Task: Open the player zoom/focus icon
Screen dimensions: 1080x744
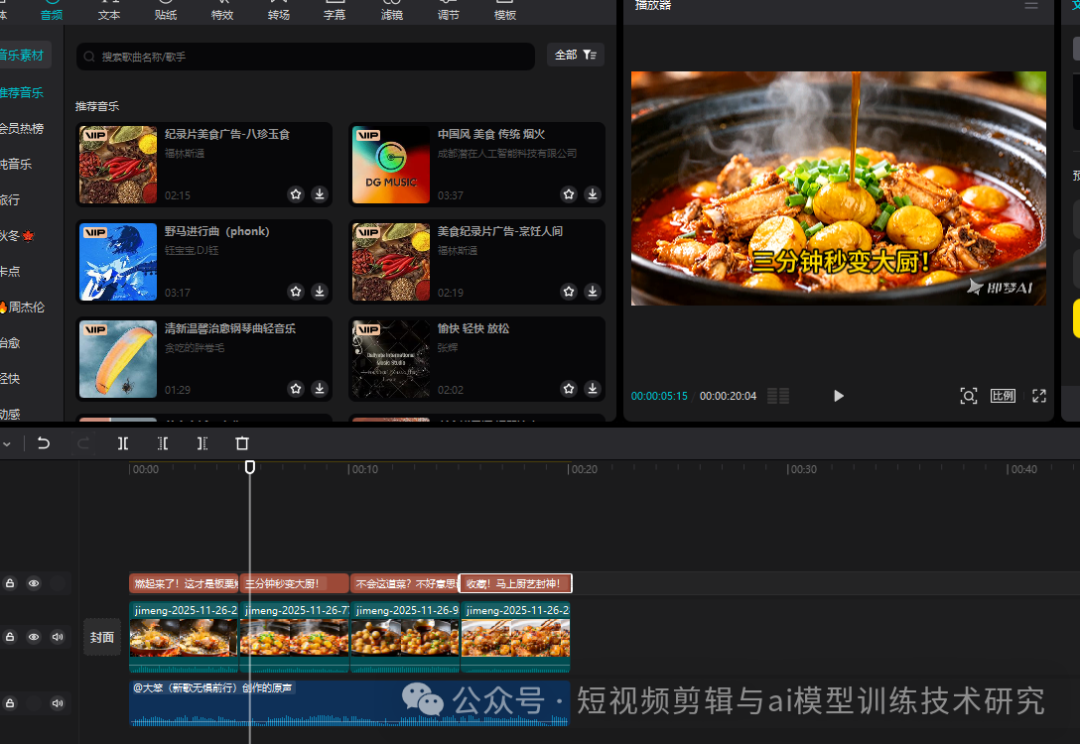Action: point(968,396)
